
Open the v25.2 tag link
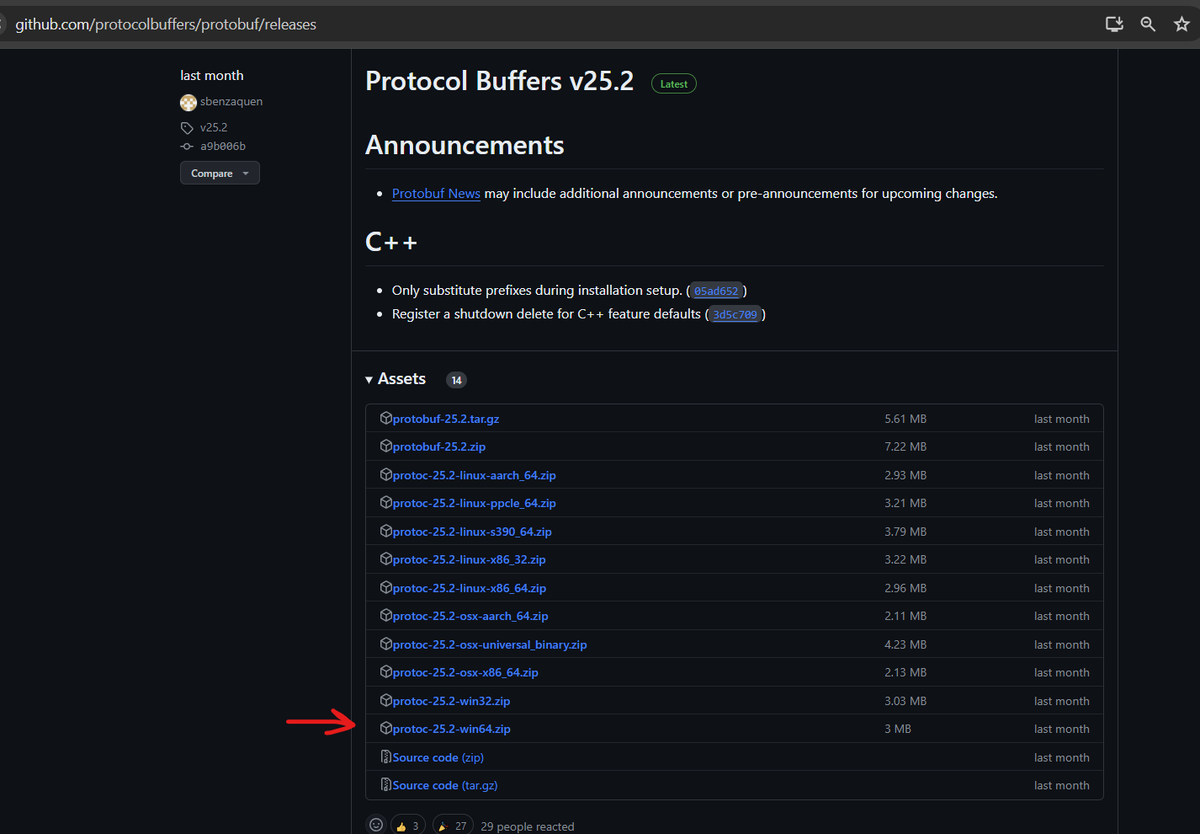213,128
